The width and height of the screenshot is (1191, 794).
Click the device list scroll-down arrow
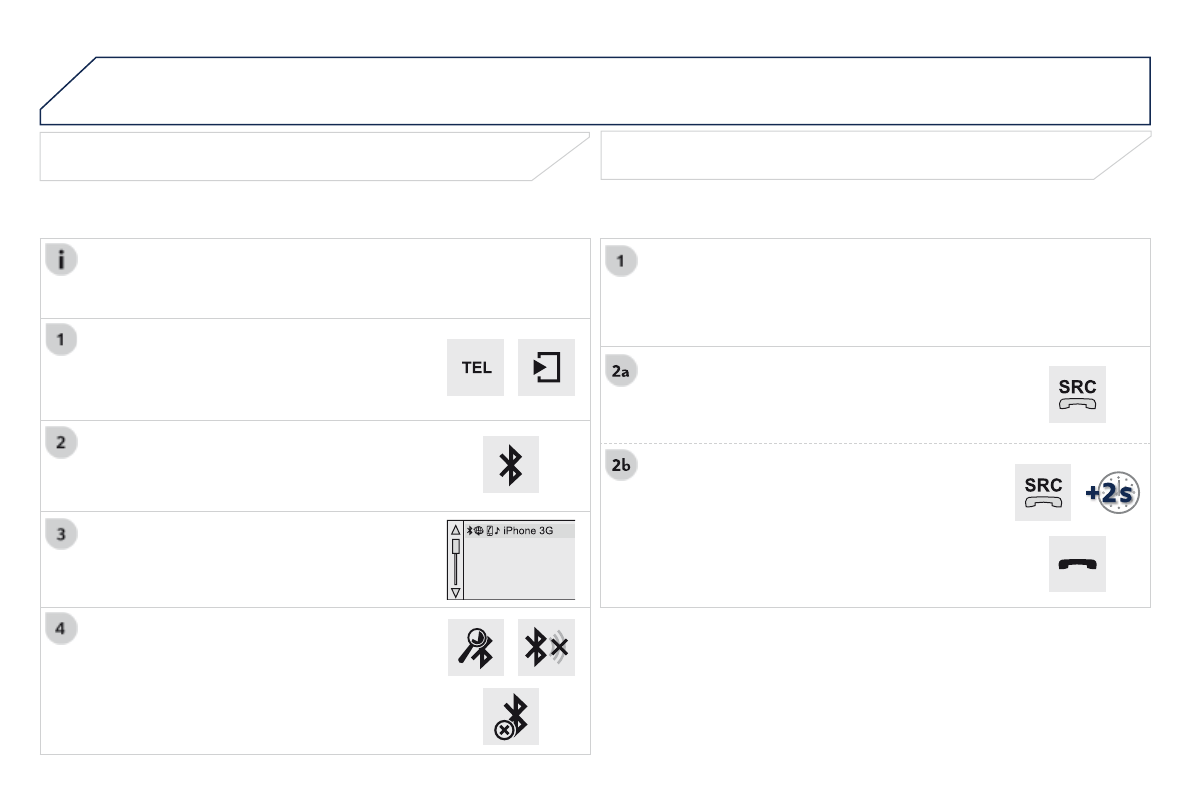455,592
